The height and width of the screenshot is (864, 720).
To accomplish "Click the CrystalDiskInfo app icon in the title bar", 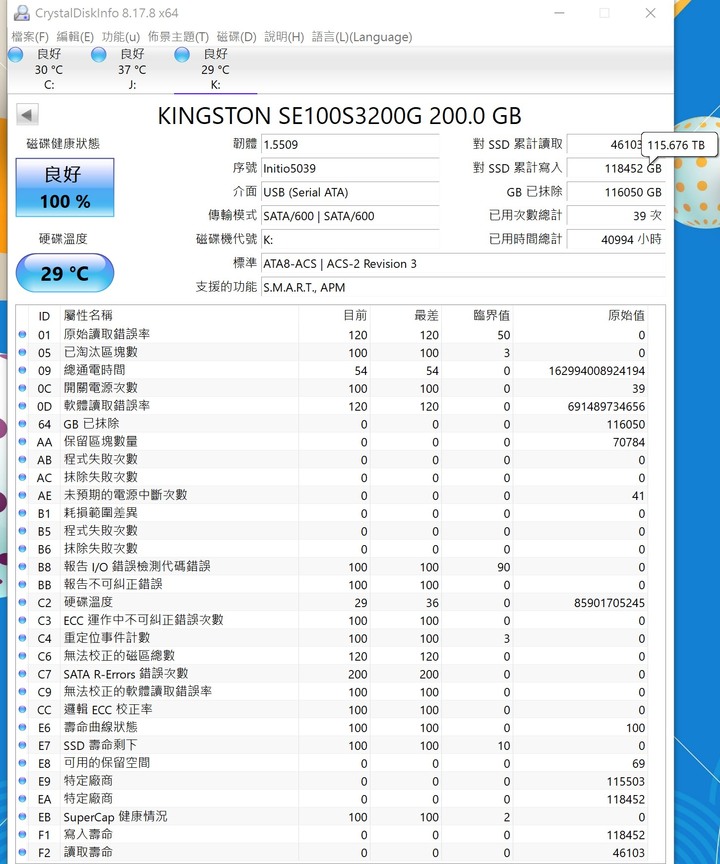I will [x=21, y=13].
